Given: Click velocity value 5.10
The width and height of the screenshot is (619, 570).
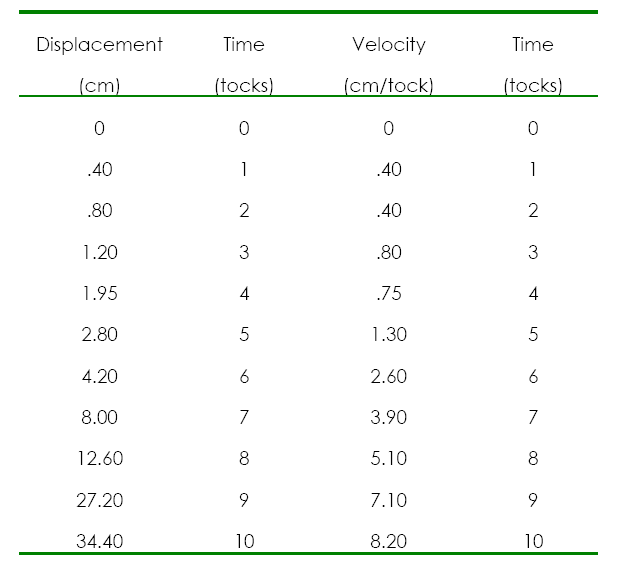Looking at the screenshot, I should [389, 458].
